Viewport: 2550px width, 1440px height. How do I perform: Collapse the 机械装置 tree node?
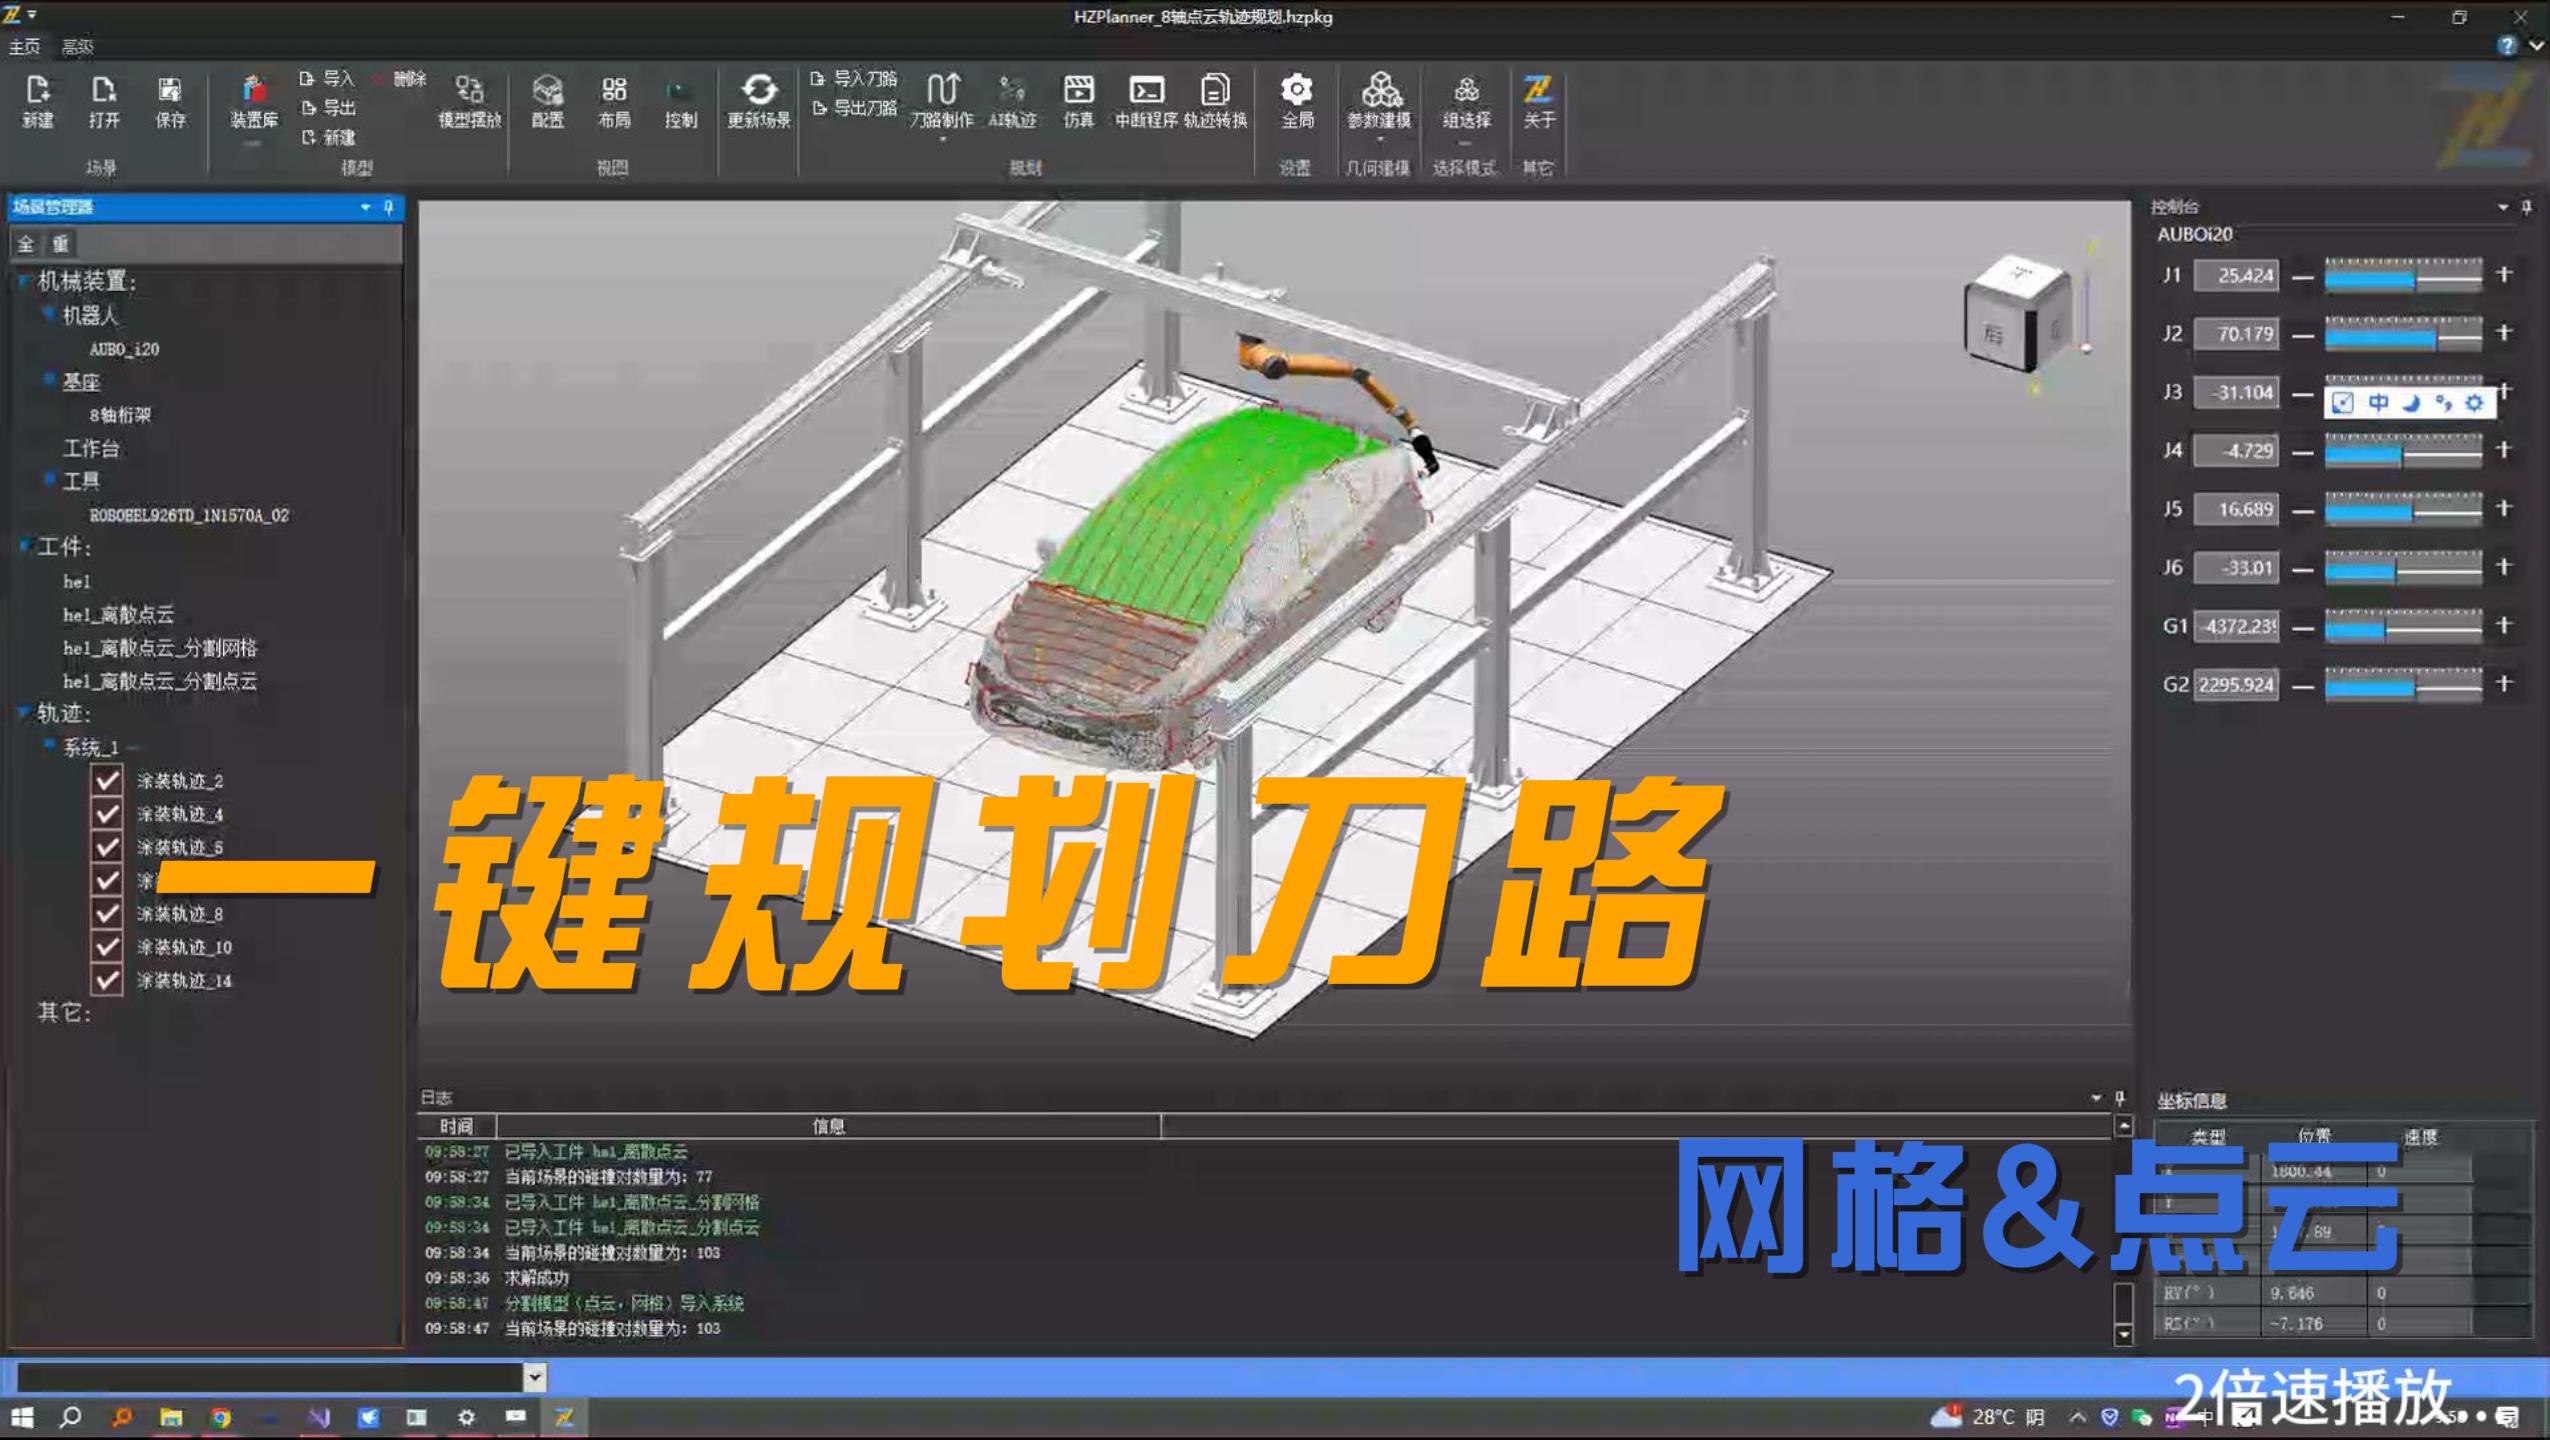click(23, 281)
